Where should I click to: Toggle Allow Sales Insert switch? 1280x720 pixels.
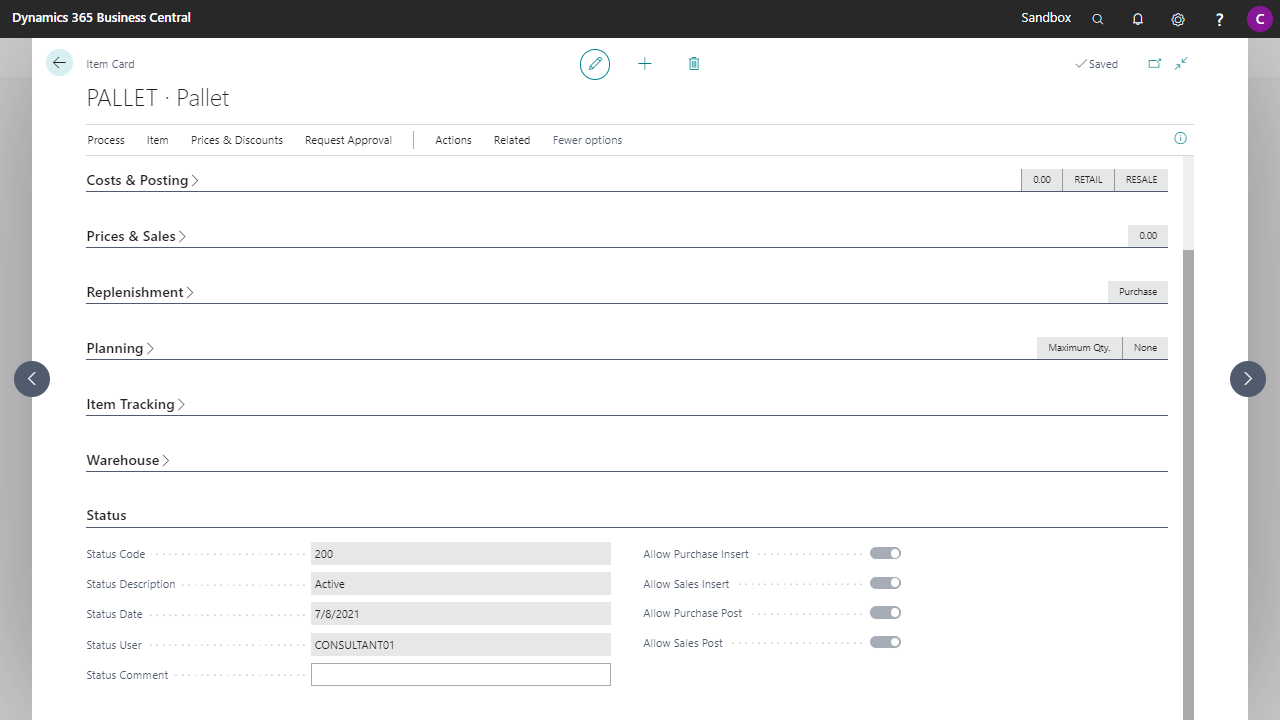[x=885, y=583]
